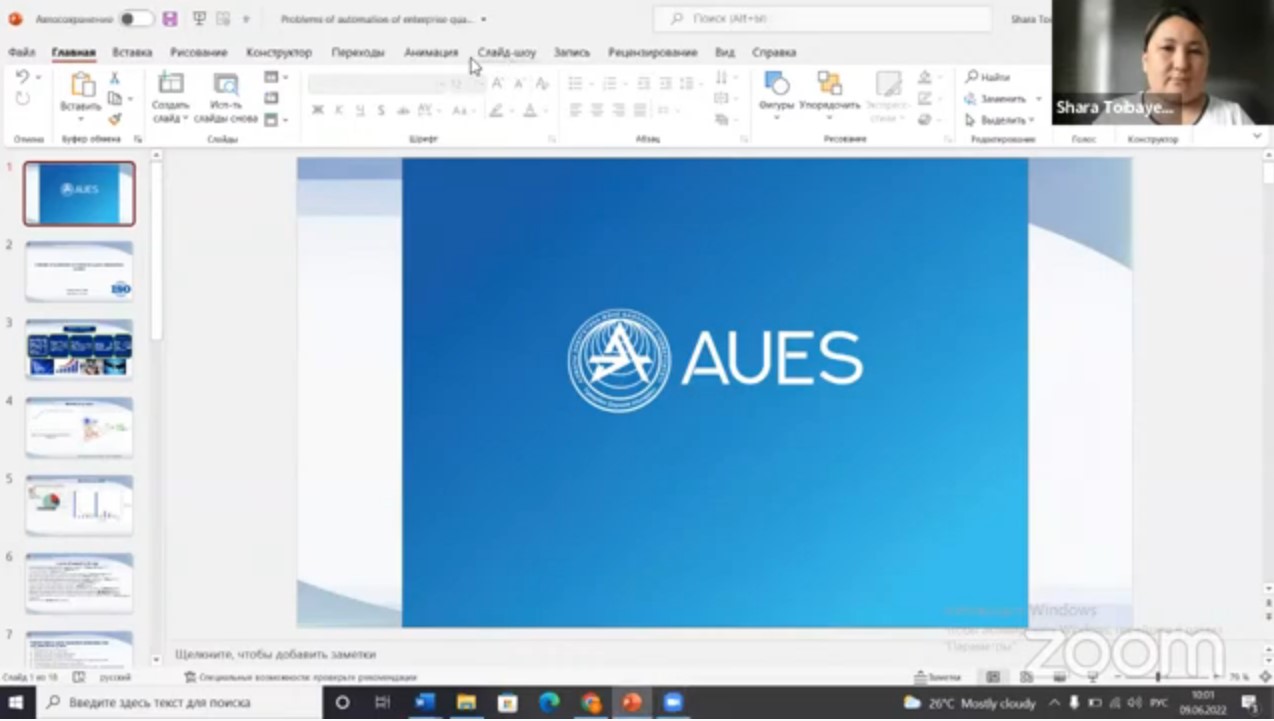Image resolution: width=1274 pixels, height=721 pixels.
Task: Click the notes area Щелкните, чтобы добавить заметки
Action: click(x=276, y=654)
